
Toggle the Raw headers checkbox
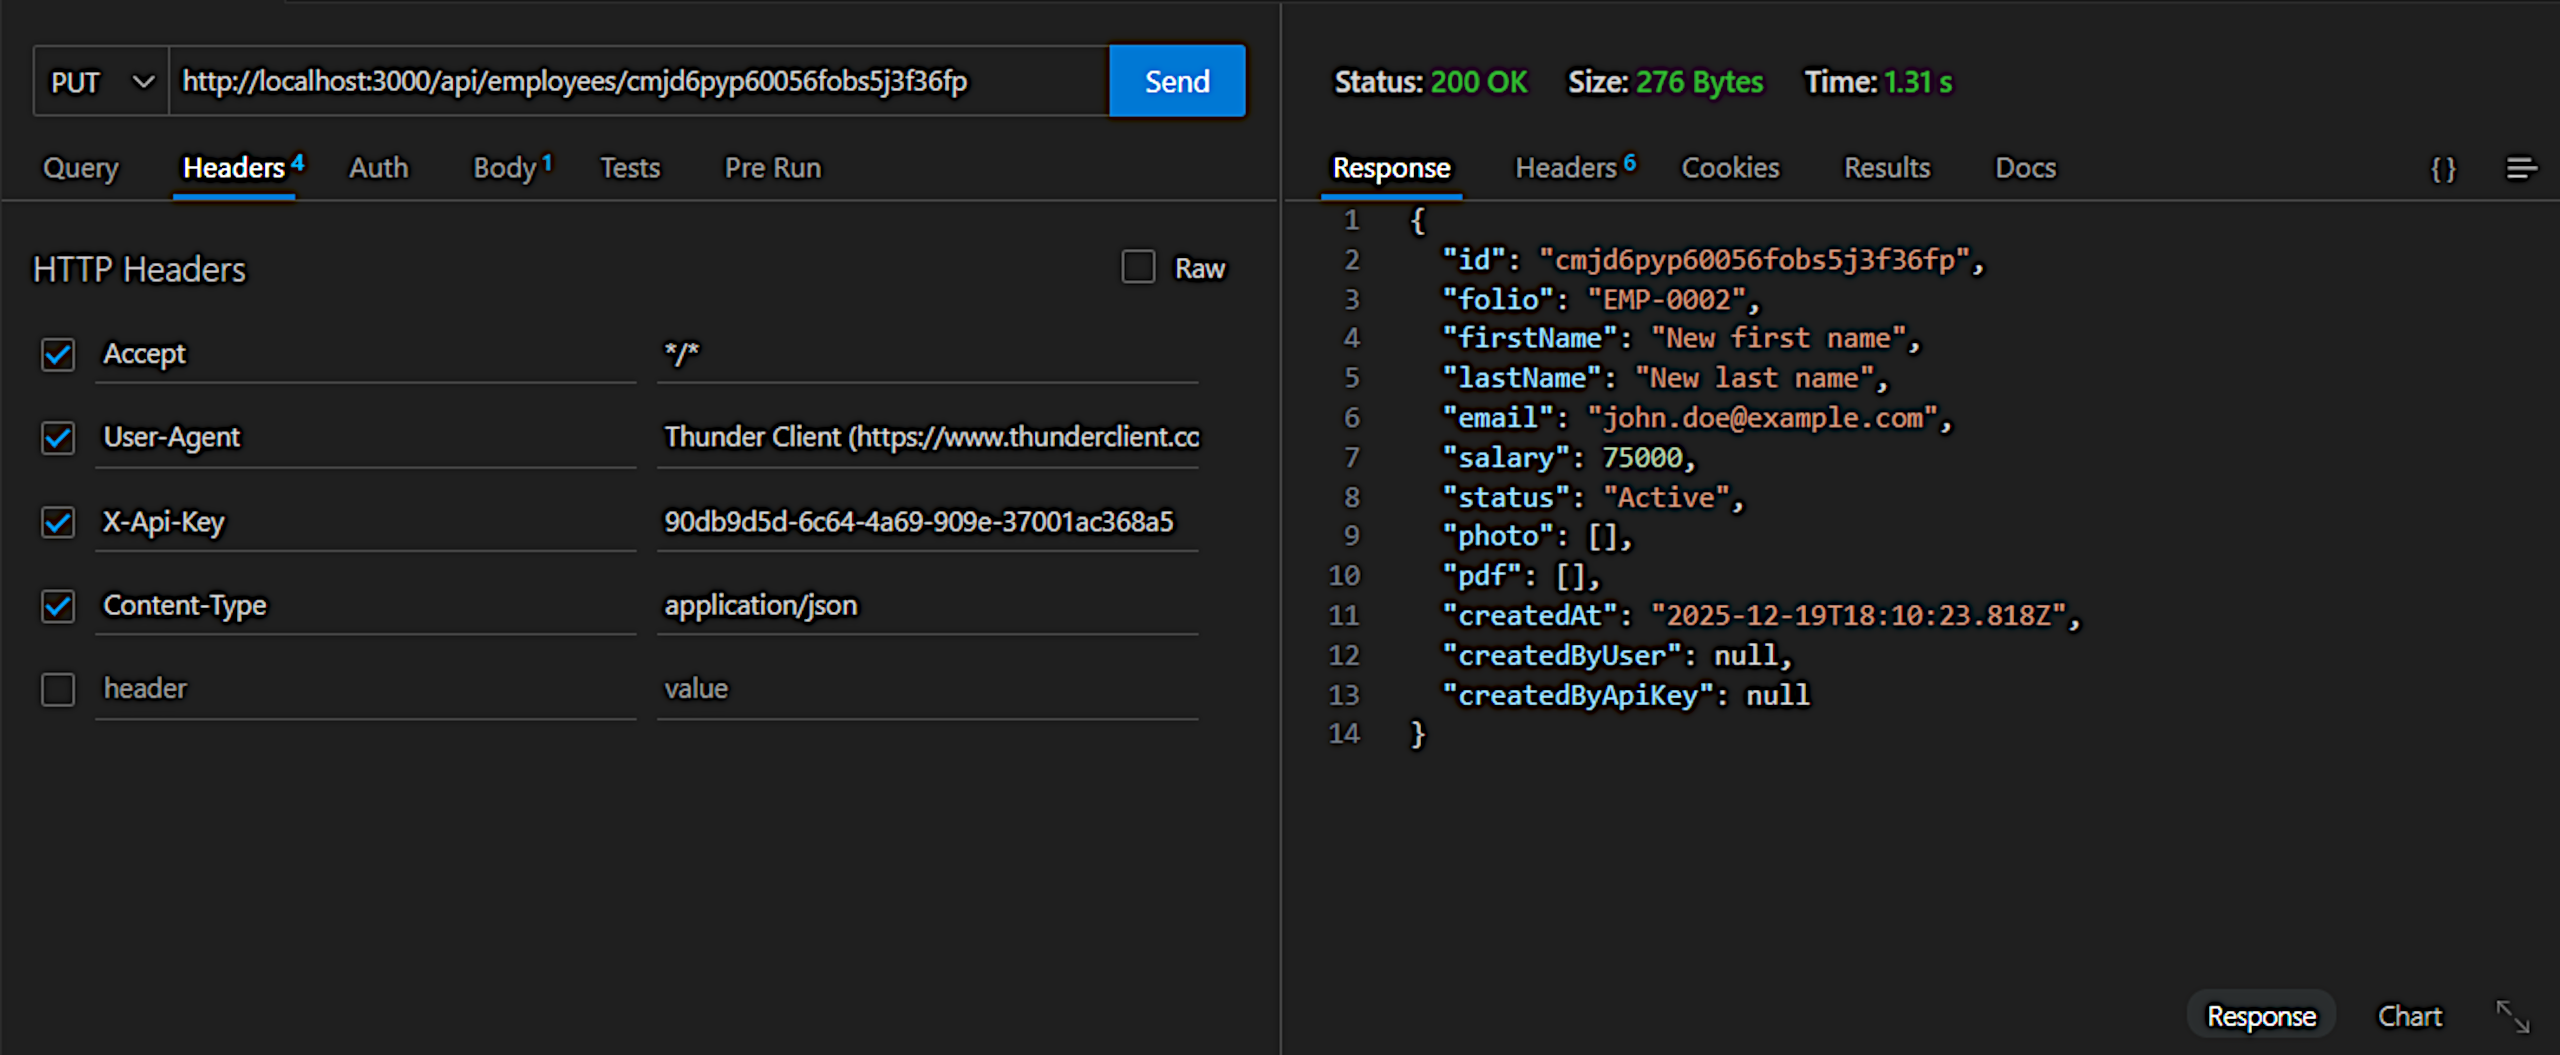pos(1138,268)
